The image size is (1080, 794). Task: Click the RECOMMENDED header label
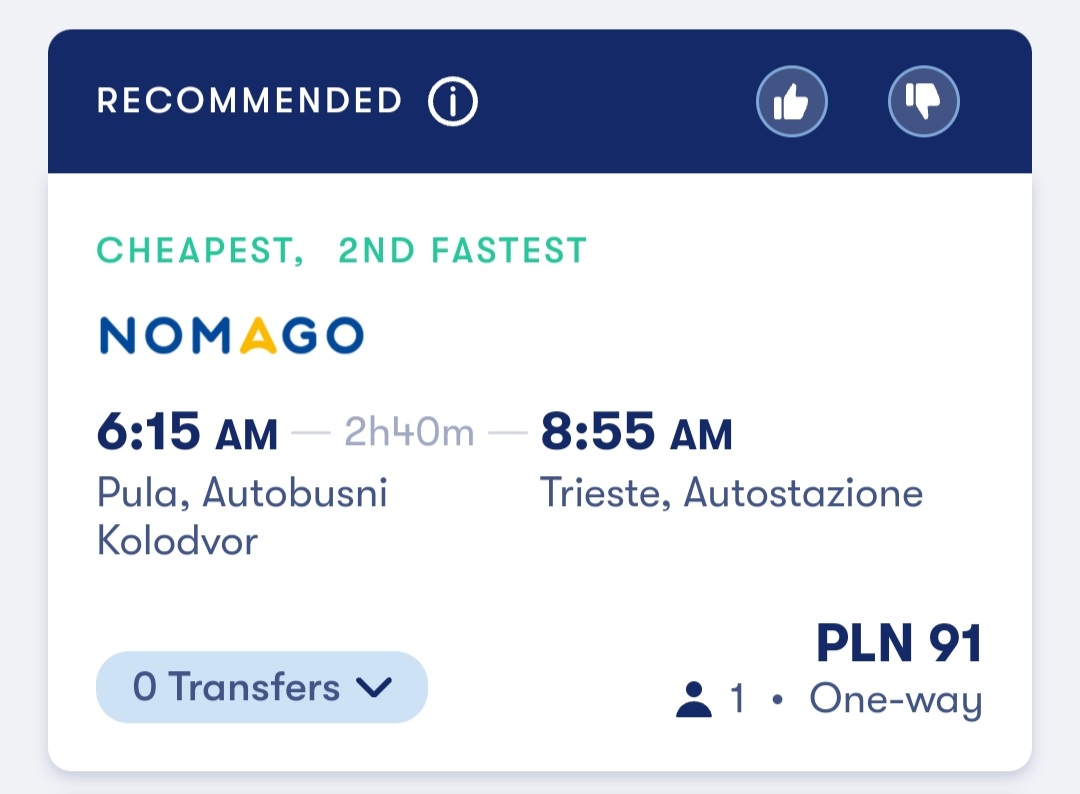[249, 101]
